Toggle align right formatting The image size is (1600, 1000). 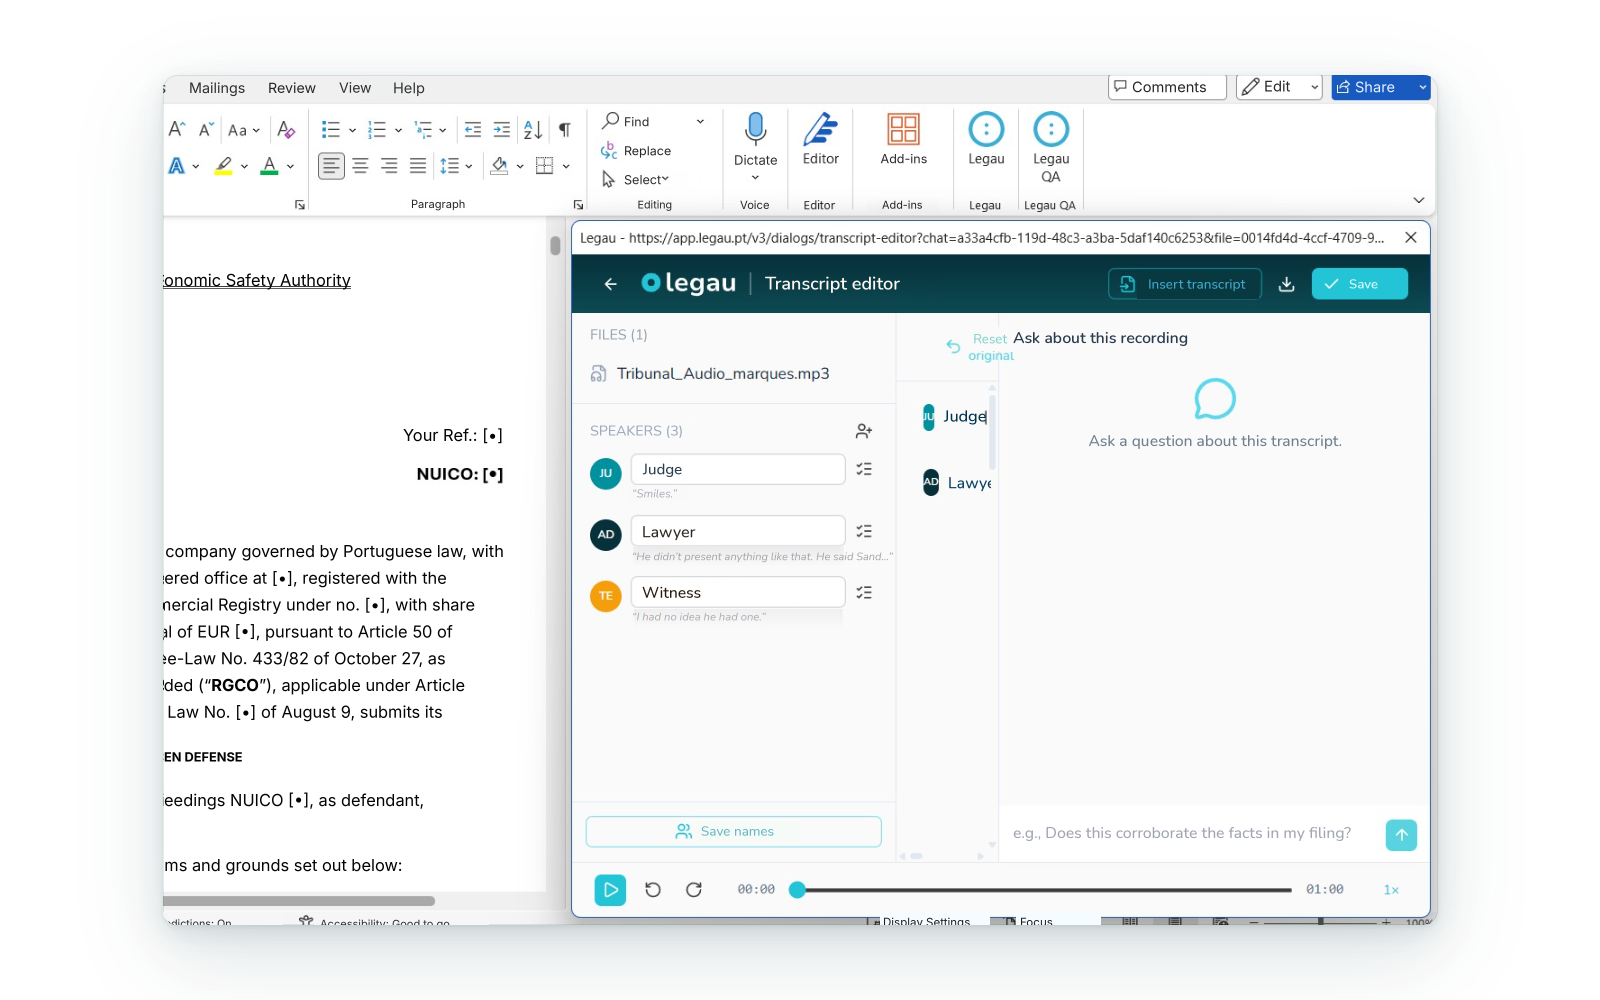coord(389,166)
